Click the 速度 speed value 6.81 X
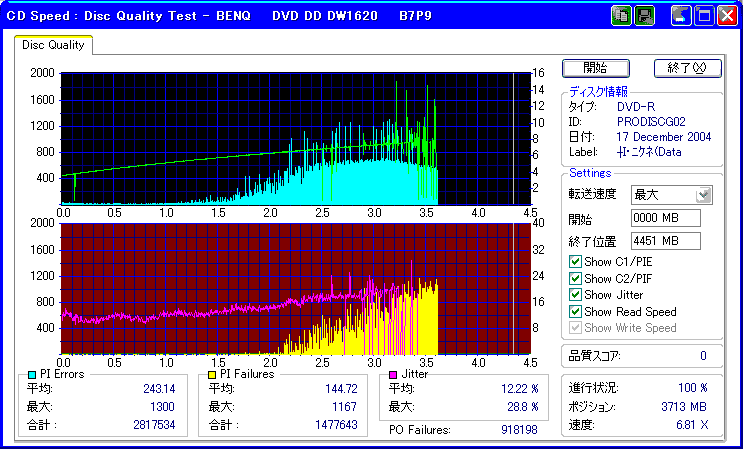Image resolution: width=743 pixels, height=449 pixels. [x=692, y=425]
